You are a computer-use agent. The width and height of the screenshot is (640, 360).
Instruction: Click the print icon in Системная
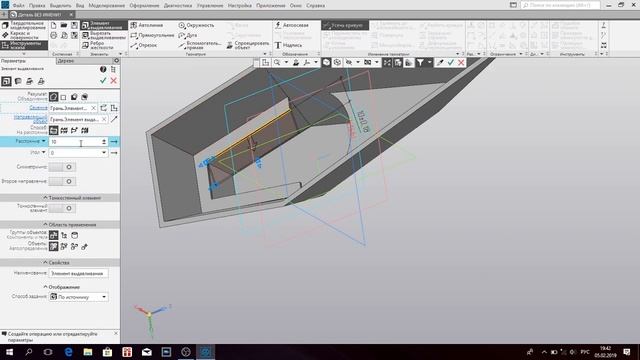coord(53,36)
